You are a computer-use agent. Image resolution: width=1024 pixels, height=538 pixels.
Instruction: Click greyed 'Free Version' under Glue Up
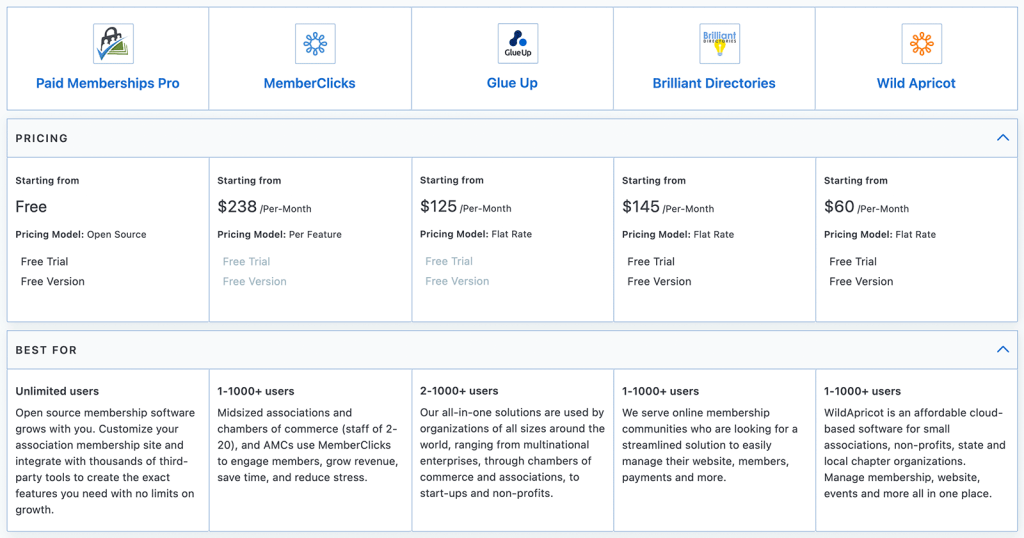click(457, 281)
